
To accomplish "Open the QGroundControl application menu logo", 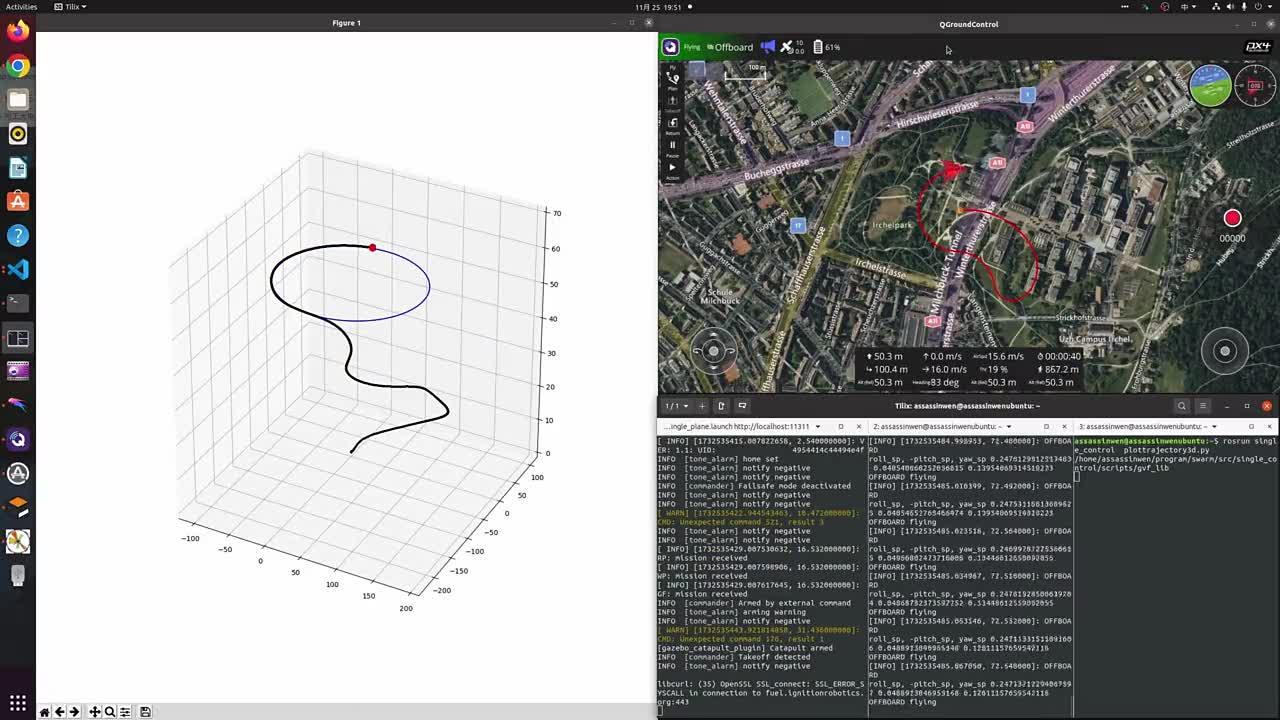I will coord(670,47).
